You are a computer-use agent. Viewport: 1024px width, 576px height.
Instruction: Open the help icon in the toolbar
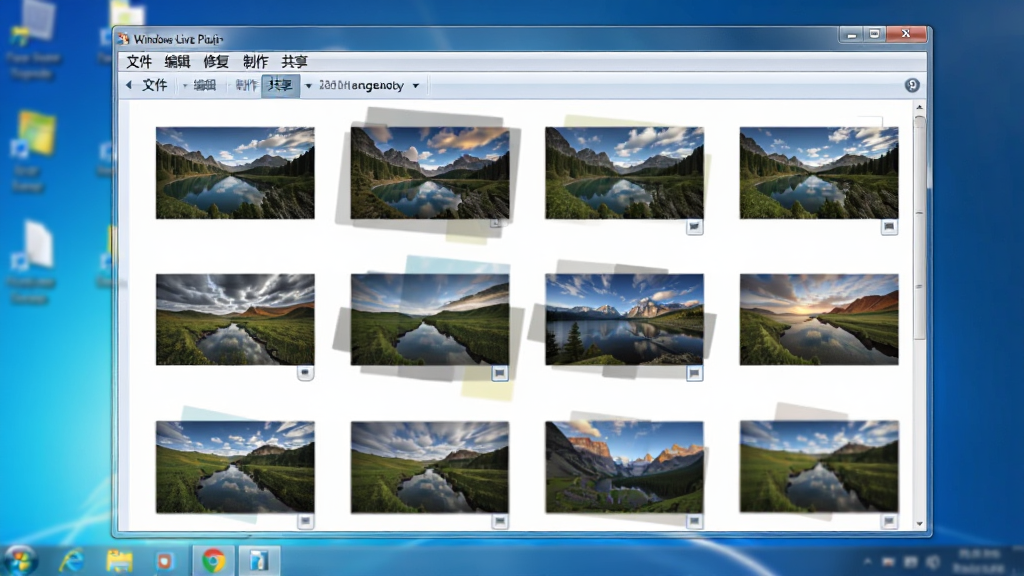pos(912,85)
